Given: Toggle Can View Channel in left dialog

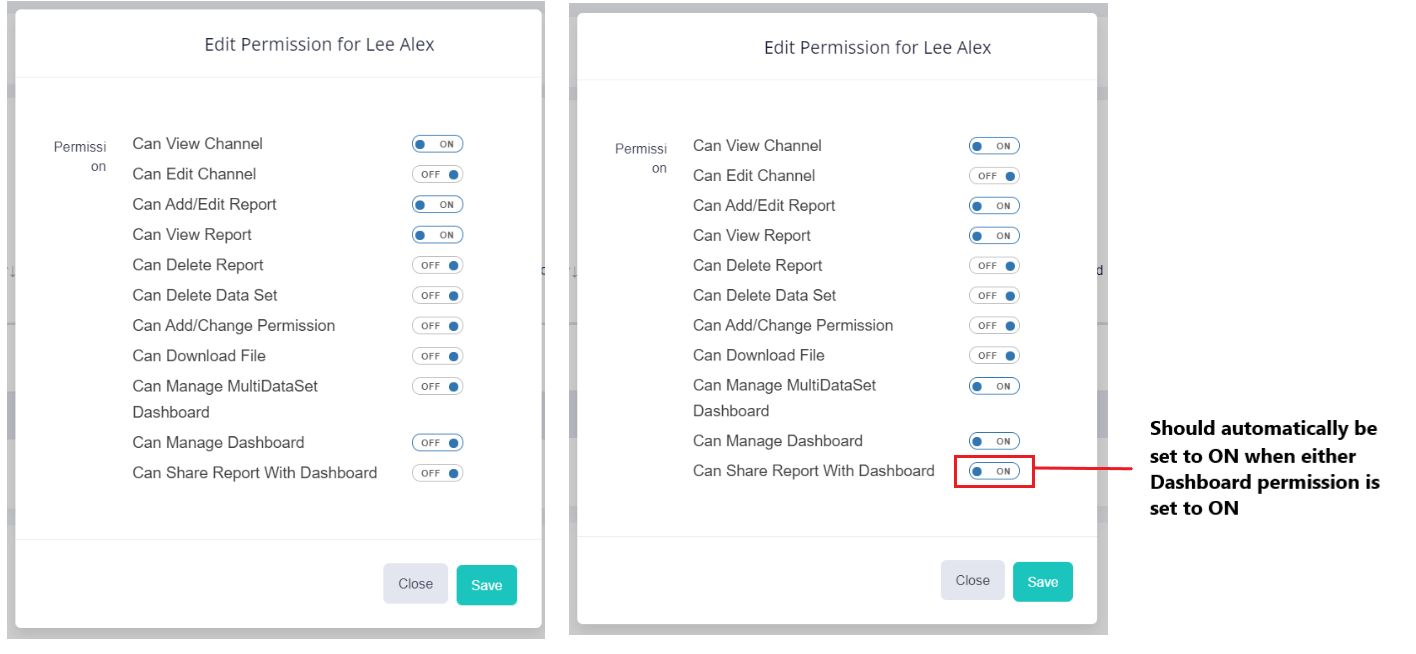Looking at the screenshot, I should pyautogui.click(x=437, y=144).
